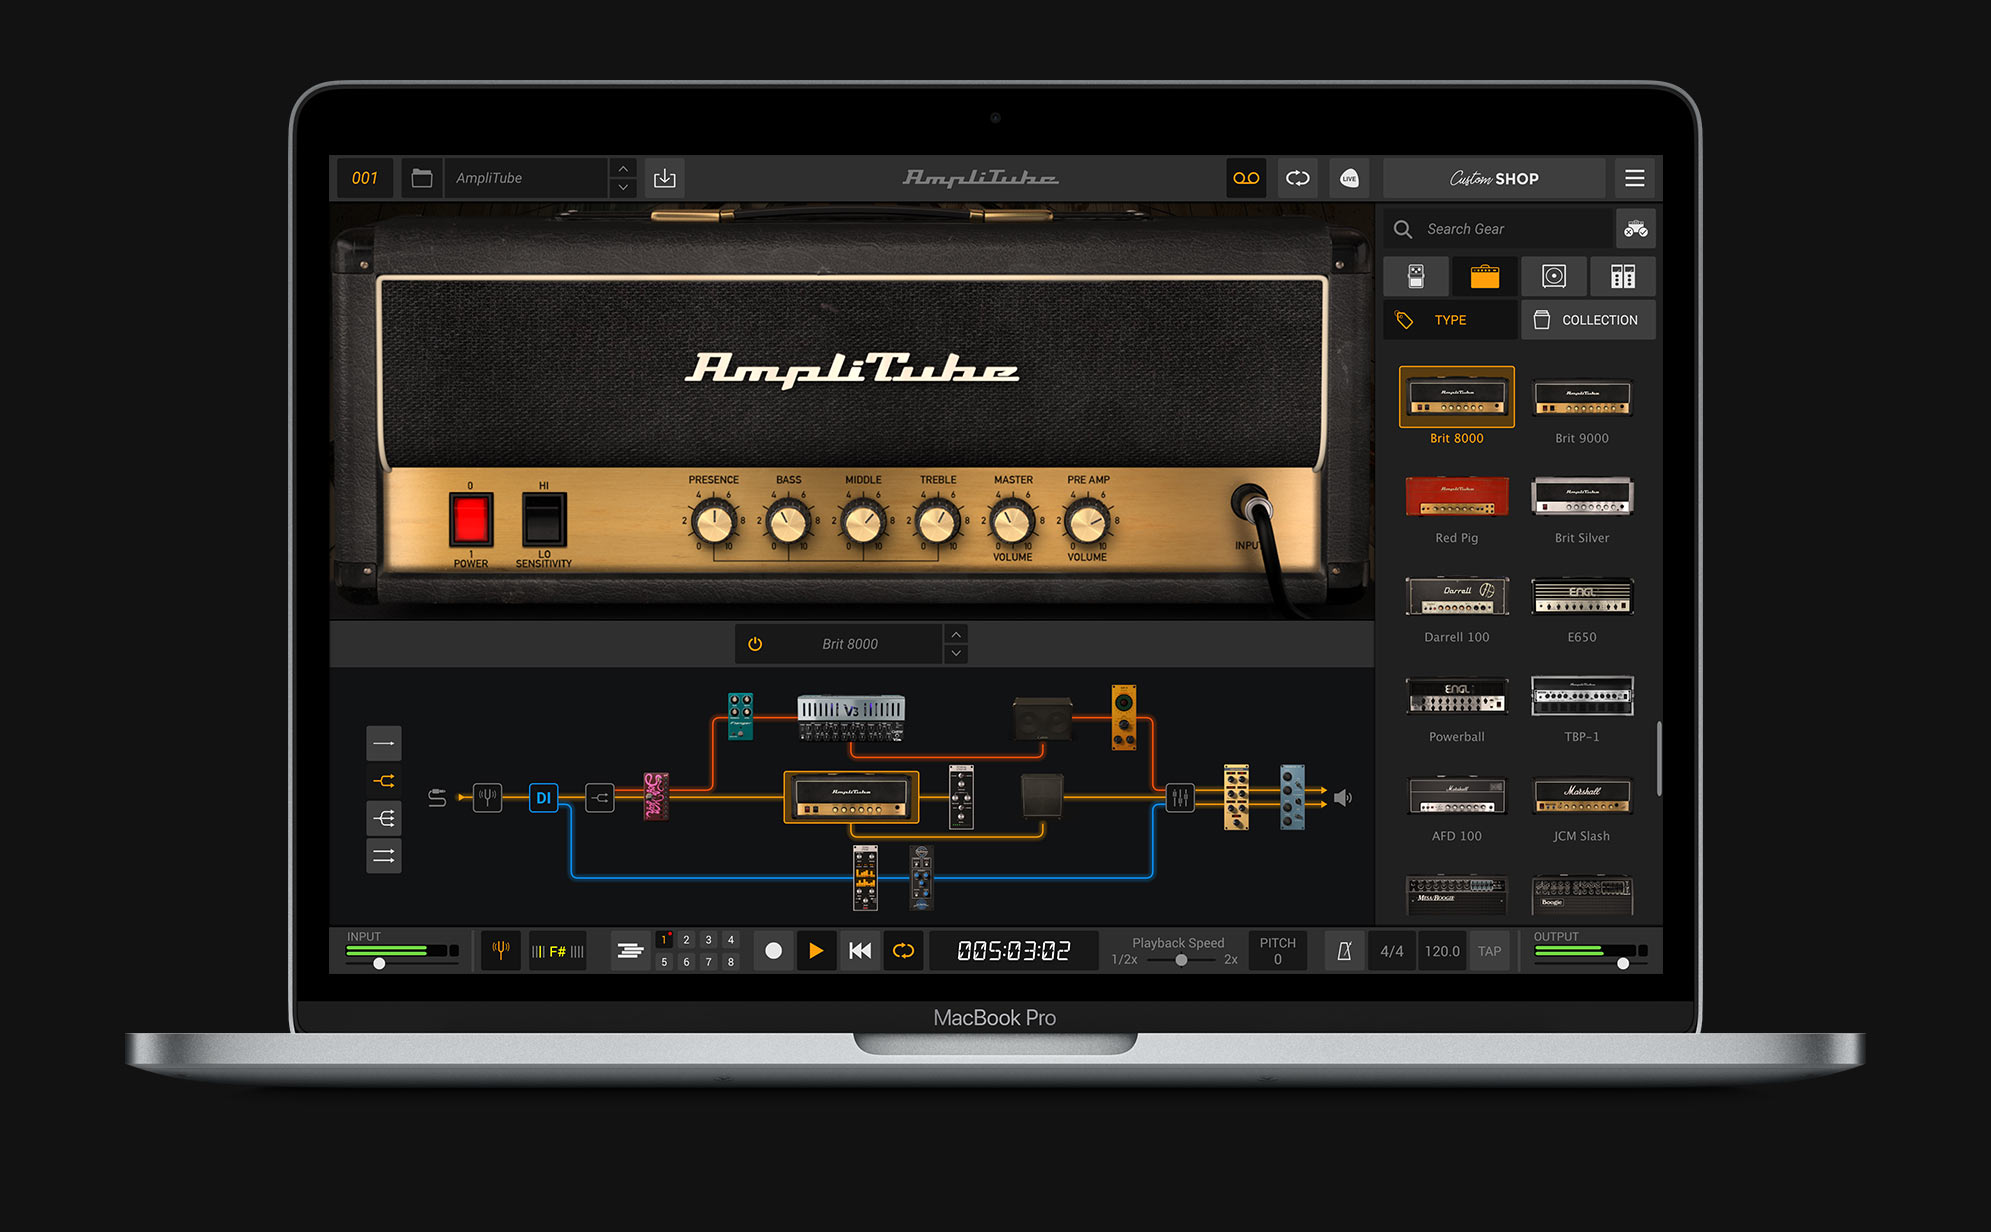Switch to previous amp model arrow
This screenshot has height=1232, width=1991.
956,634
